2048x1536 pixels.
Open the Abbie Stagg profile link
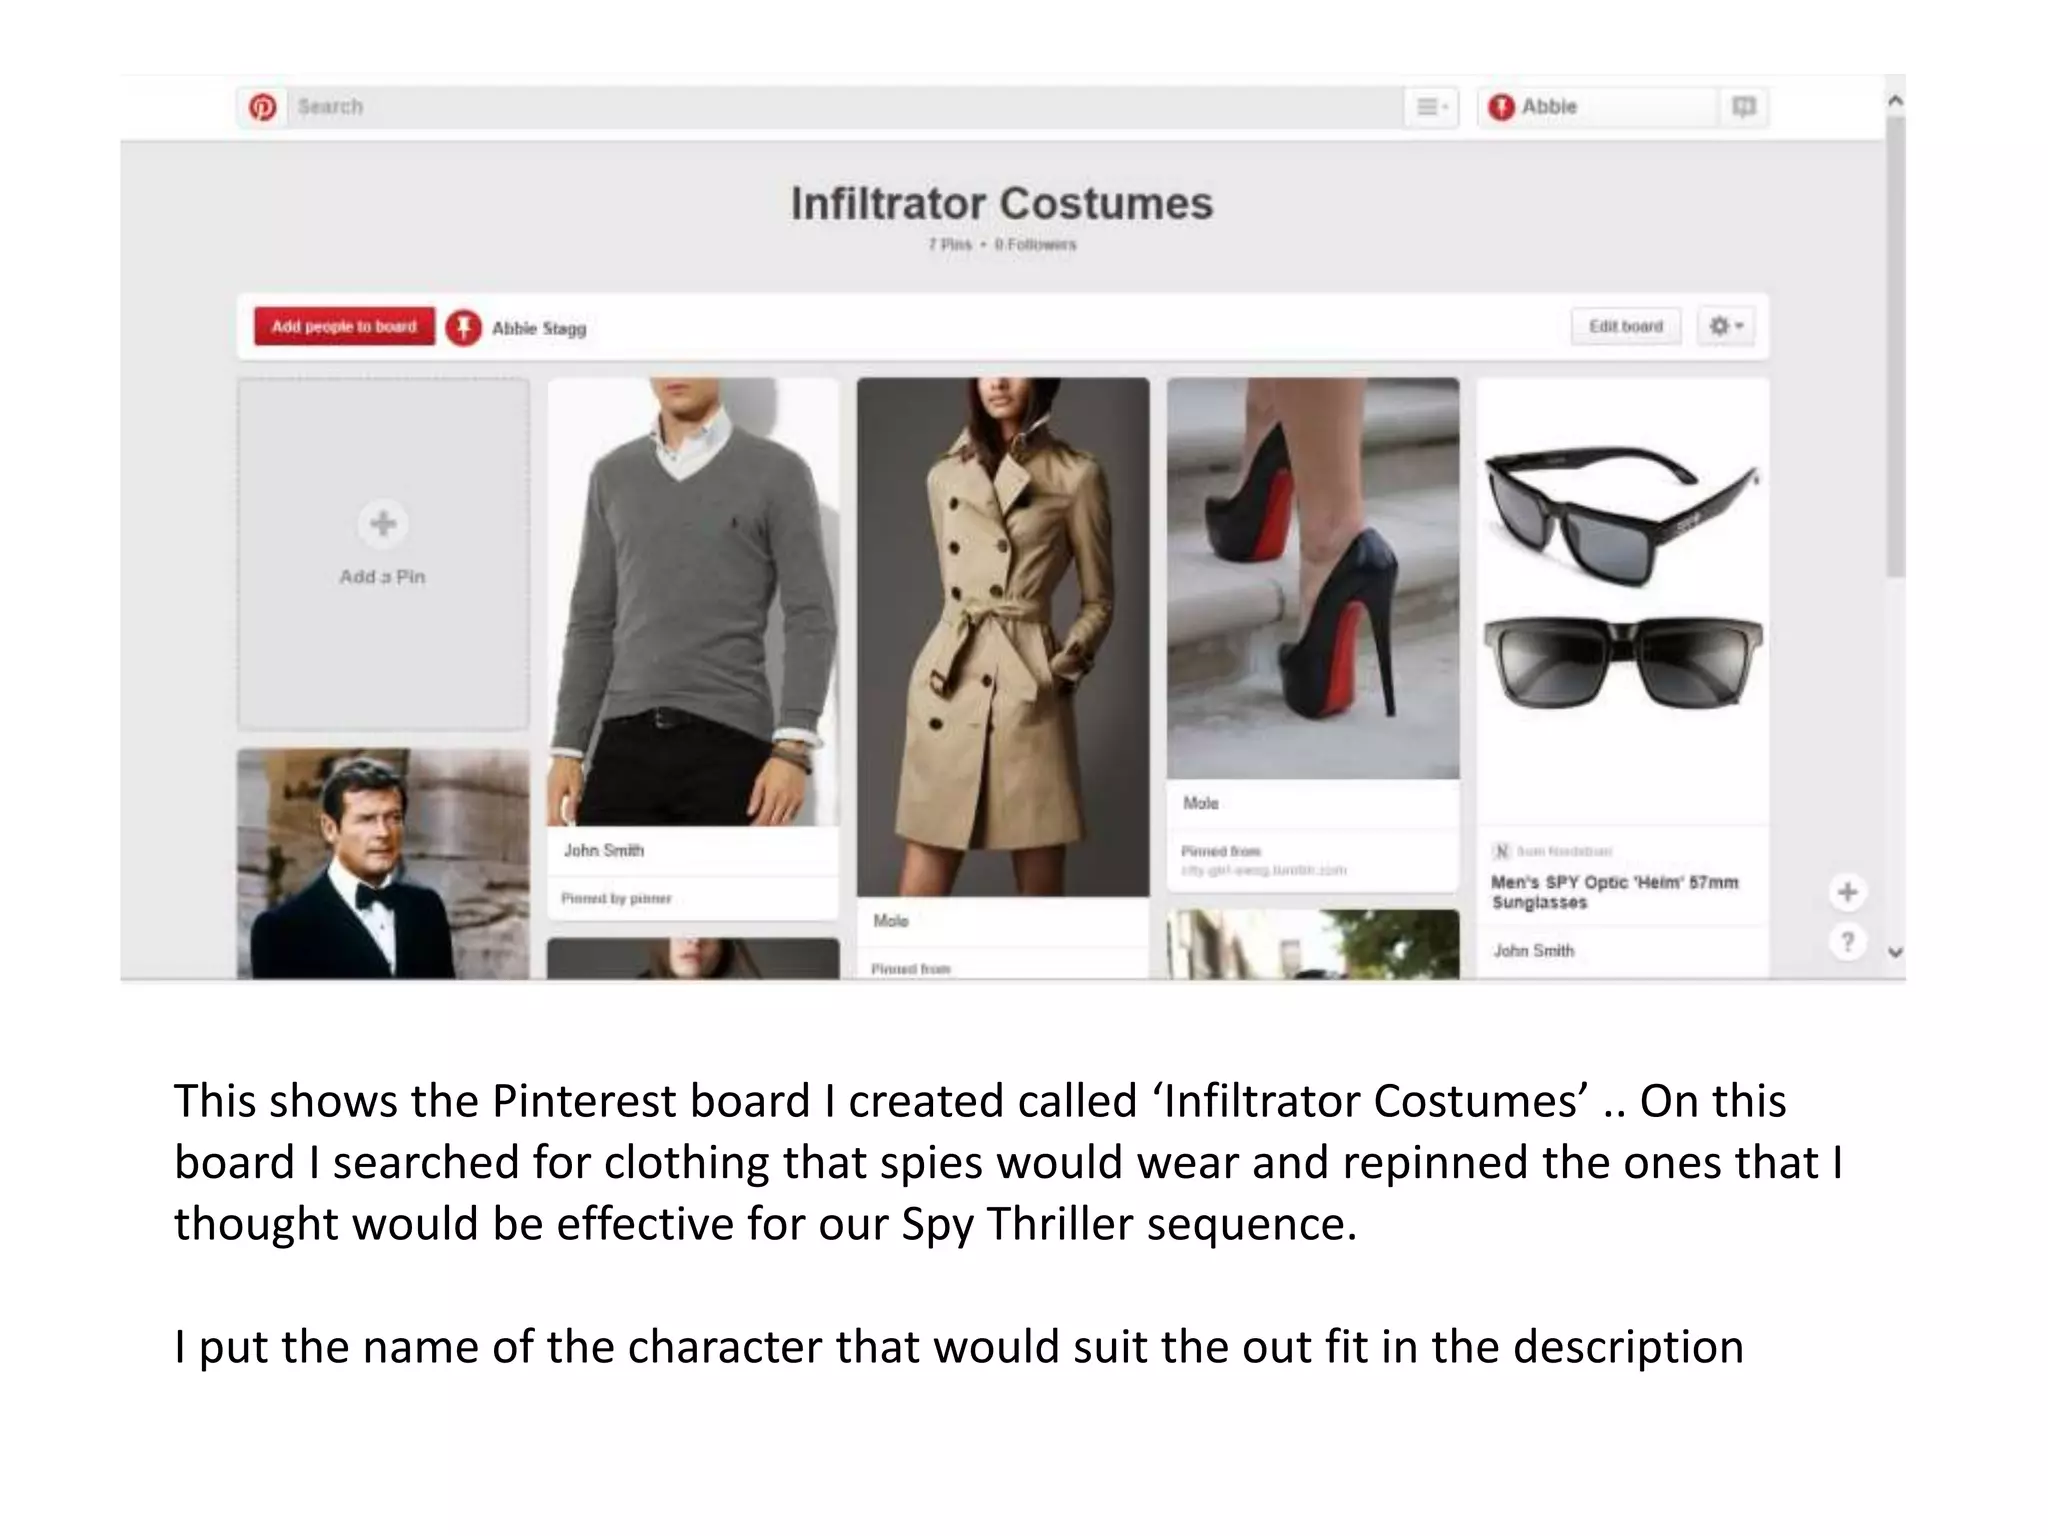[x=539, y=328]
